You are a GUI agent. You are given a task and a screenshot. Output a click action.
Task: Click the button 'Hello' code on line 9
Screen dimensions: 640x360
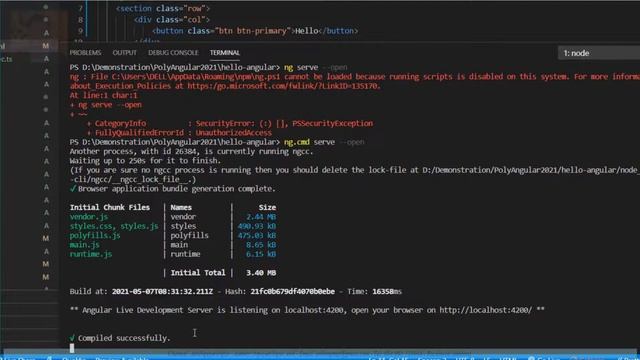coord(255,31)
